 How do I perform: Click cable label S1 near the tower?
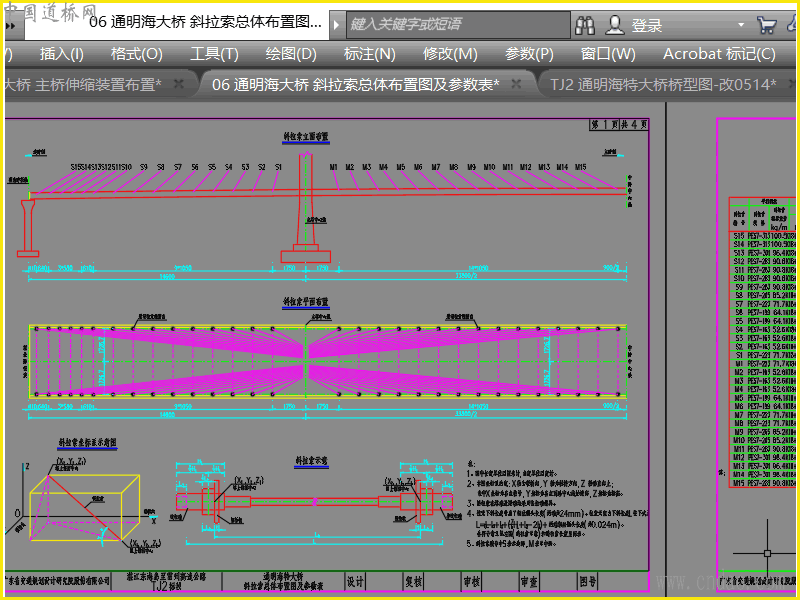click(278, 167)
